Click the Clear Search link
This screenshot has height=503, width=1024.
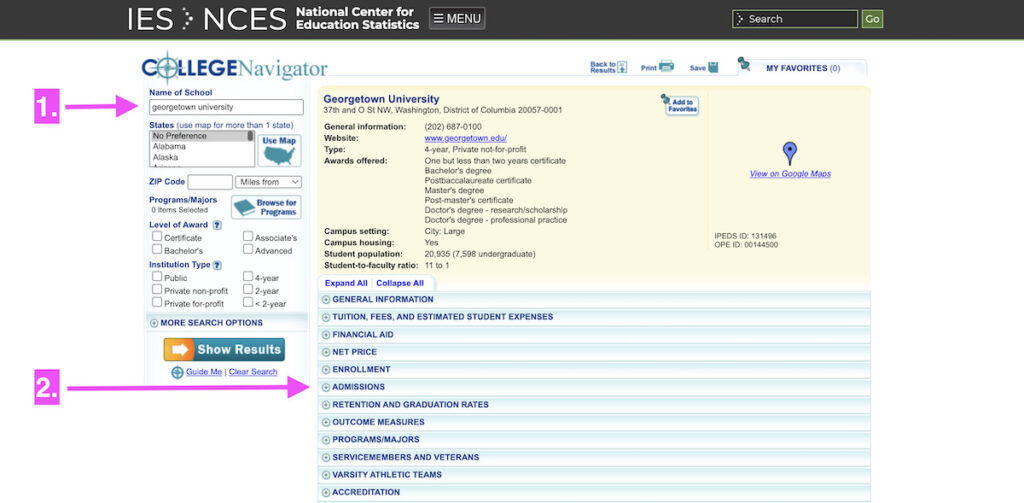[x=253, y=372]
